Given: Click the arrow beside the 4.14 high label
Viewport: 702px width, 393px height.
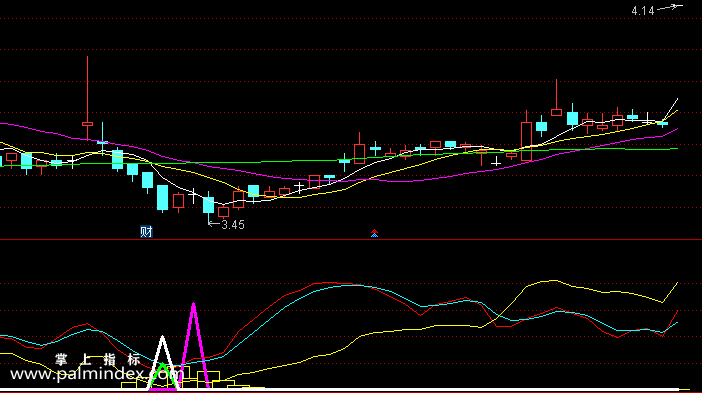Looking at the screenshot, I should point(670,7).
